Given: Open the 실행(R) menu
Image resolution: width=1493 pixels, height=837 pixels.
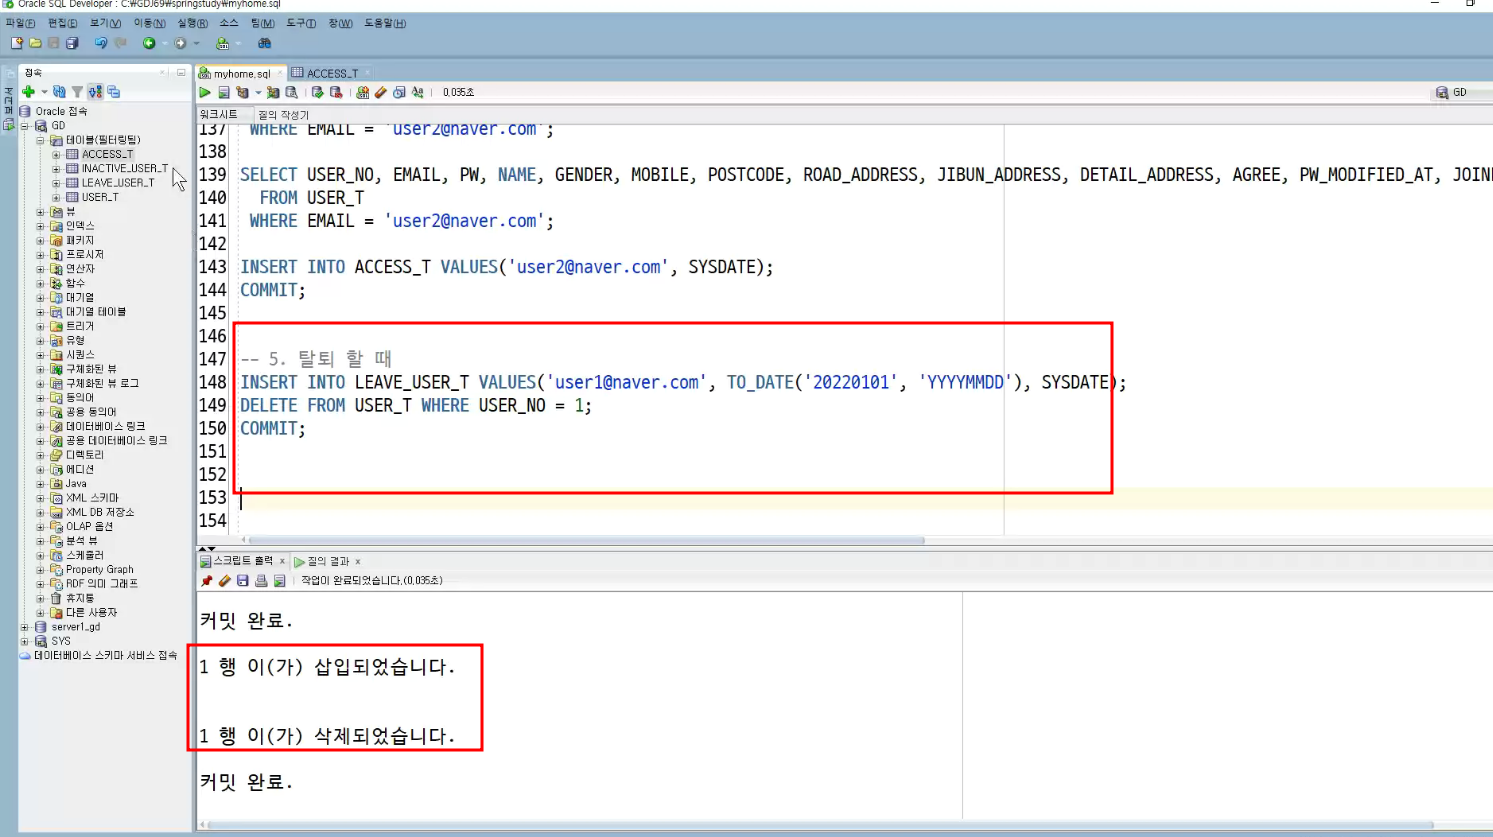Looking at the screenshot, I should coord(192,23).
